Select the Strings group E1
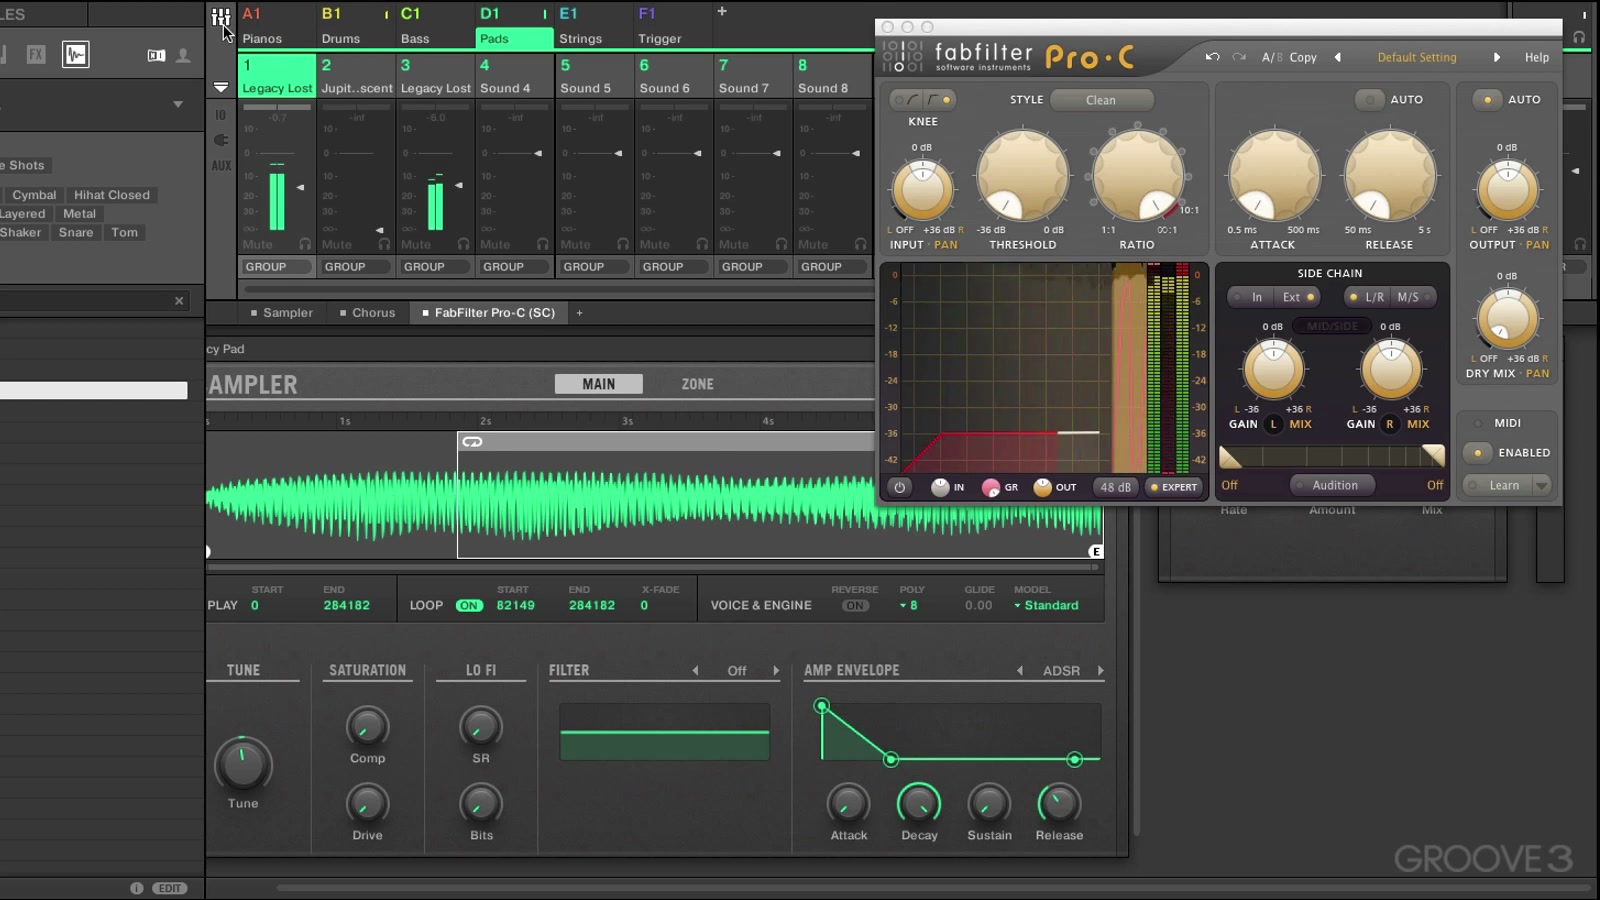 [592, 26]
